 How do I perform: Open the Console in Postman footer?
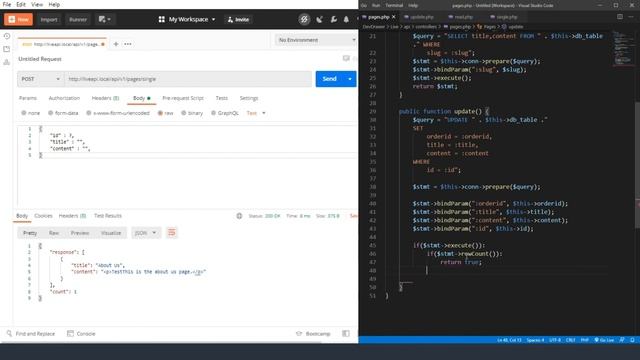point(81,334)
